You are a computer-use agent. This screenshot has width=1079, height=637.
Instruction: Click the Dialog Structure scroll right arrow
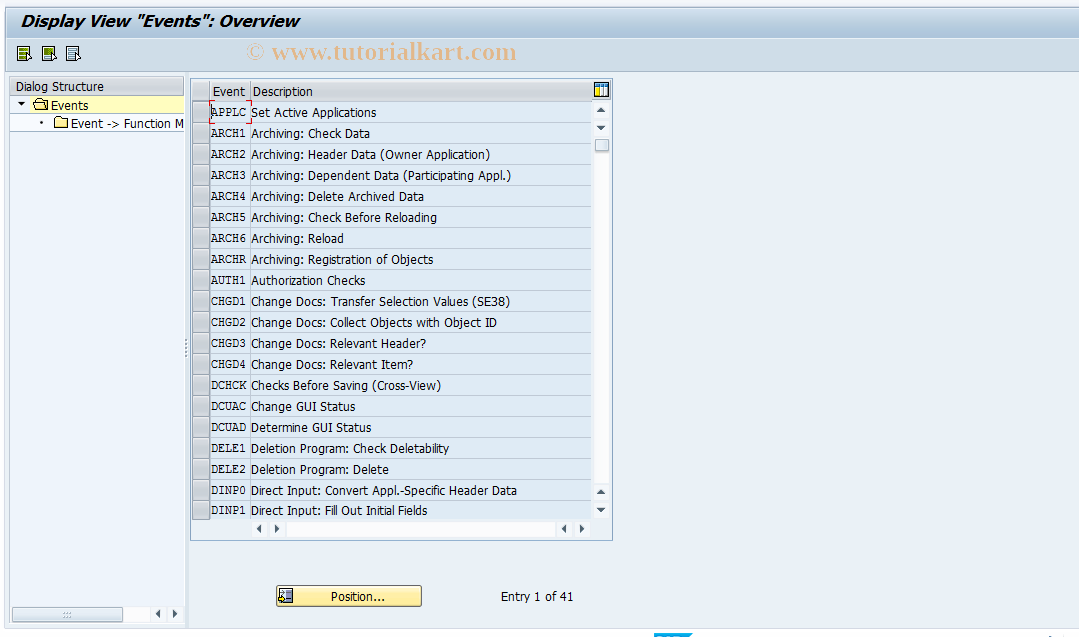click(x=175, y=614)
